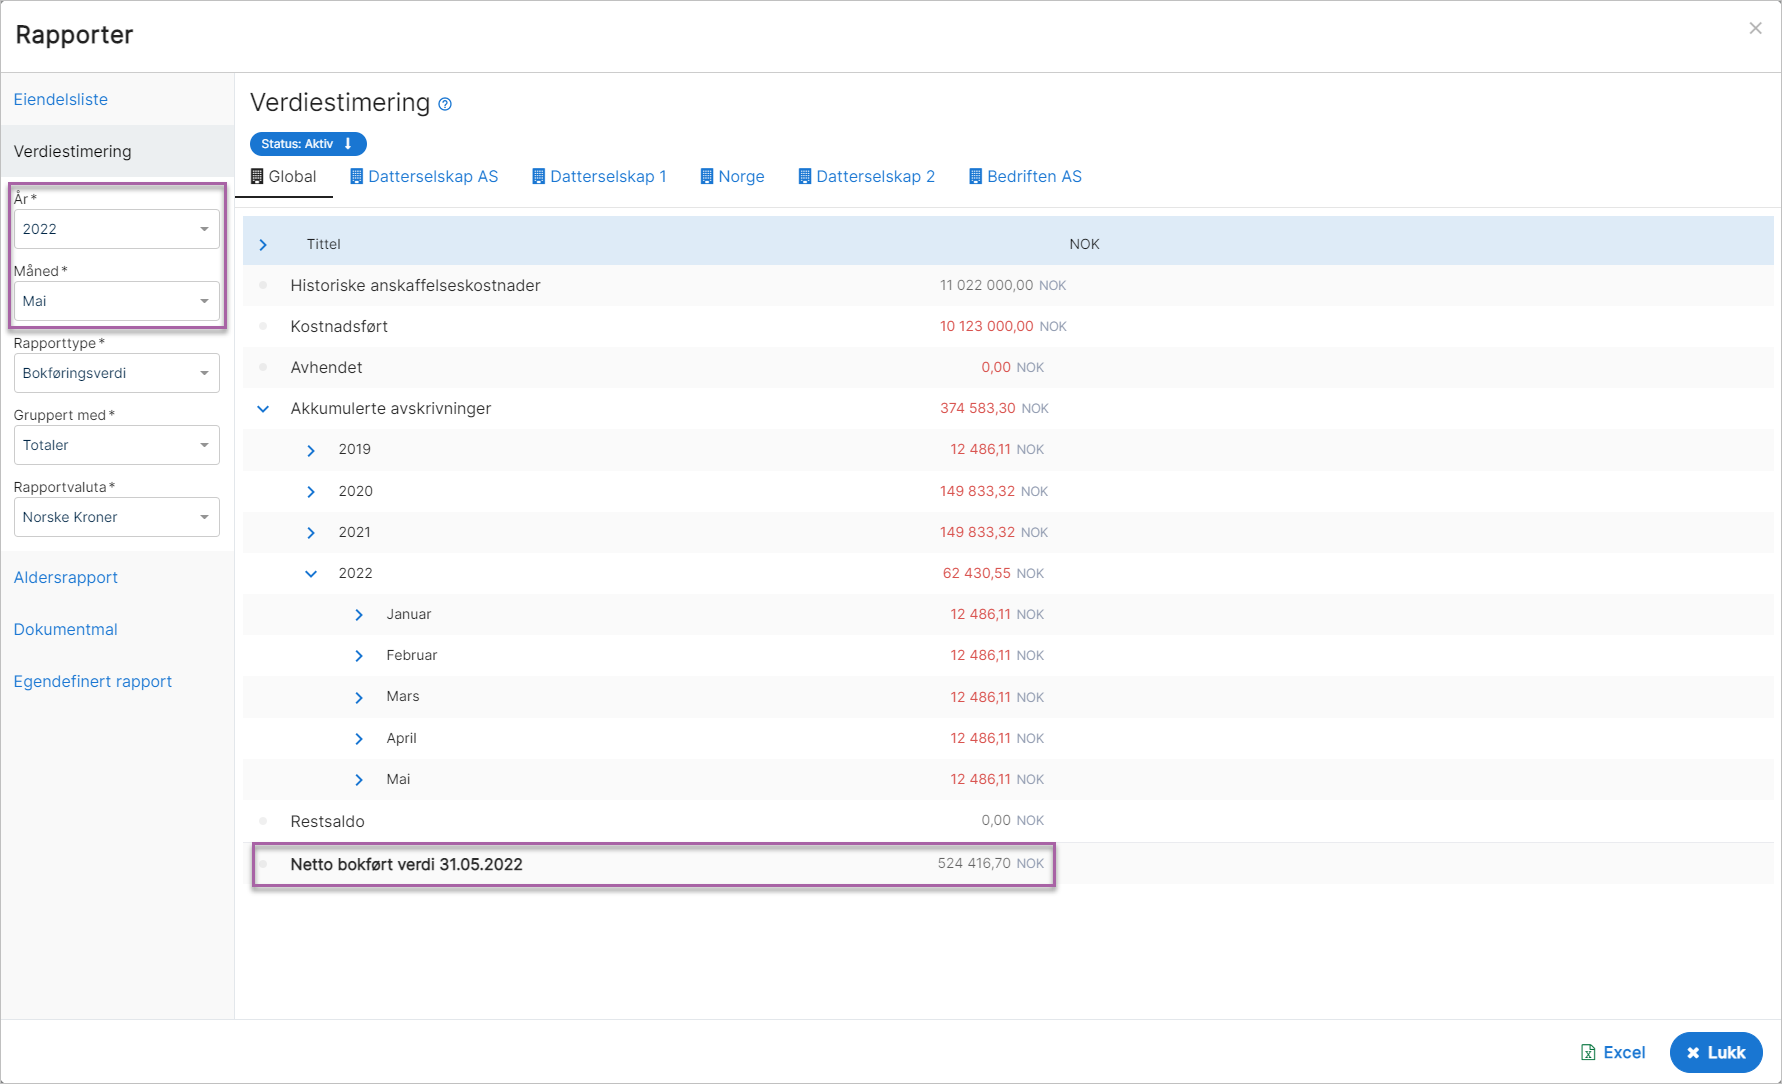1782x1084 pixels.
Task: Click the help icon next to Verdiestimering
Action: coord(445,104)
